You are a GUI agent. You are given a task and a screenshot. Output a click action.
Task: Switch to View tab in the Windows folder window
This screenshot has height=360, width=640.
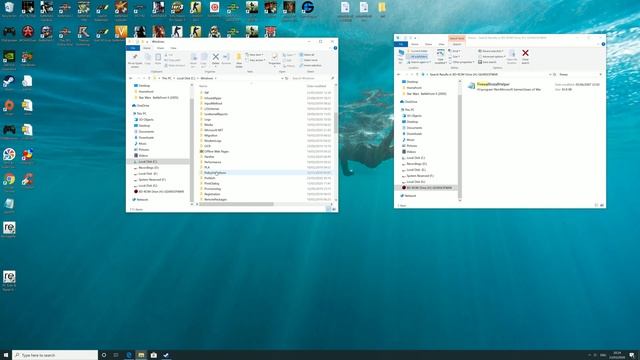coord(173,48)
